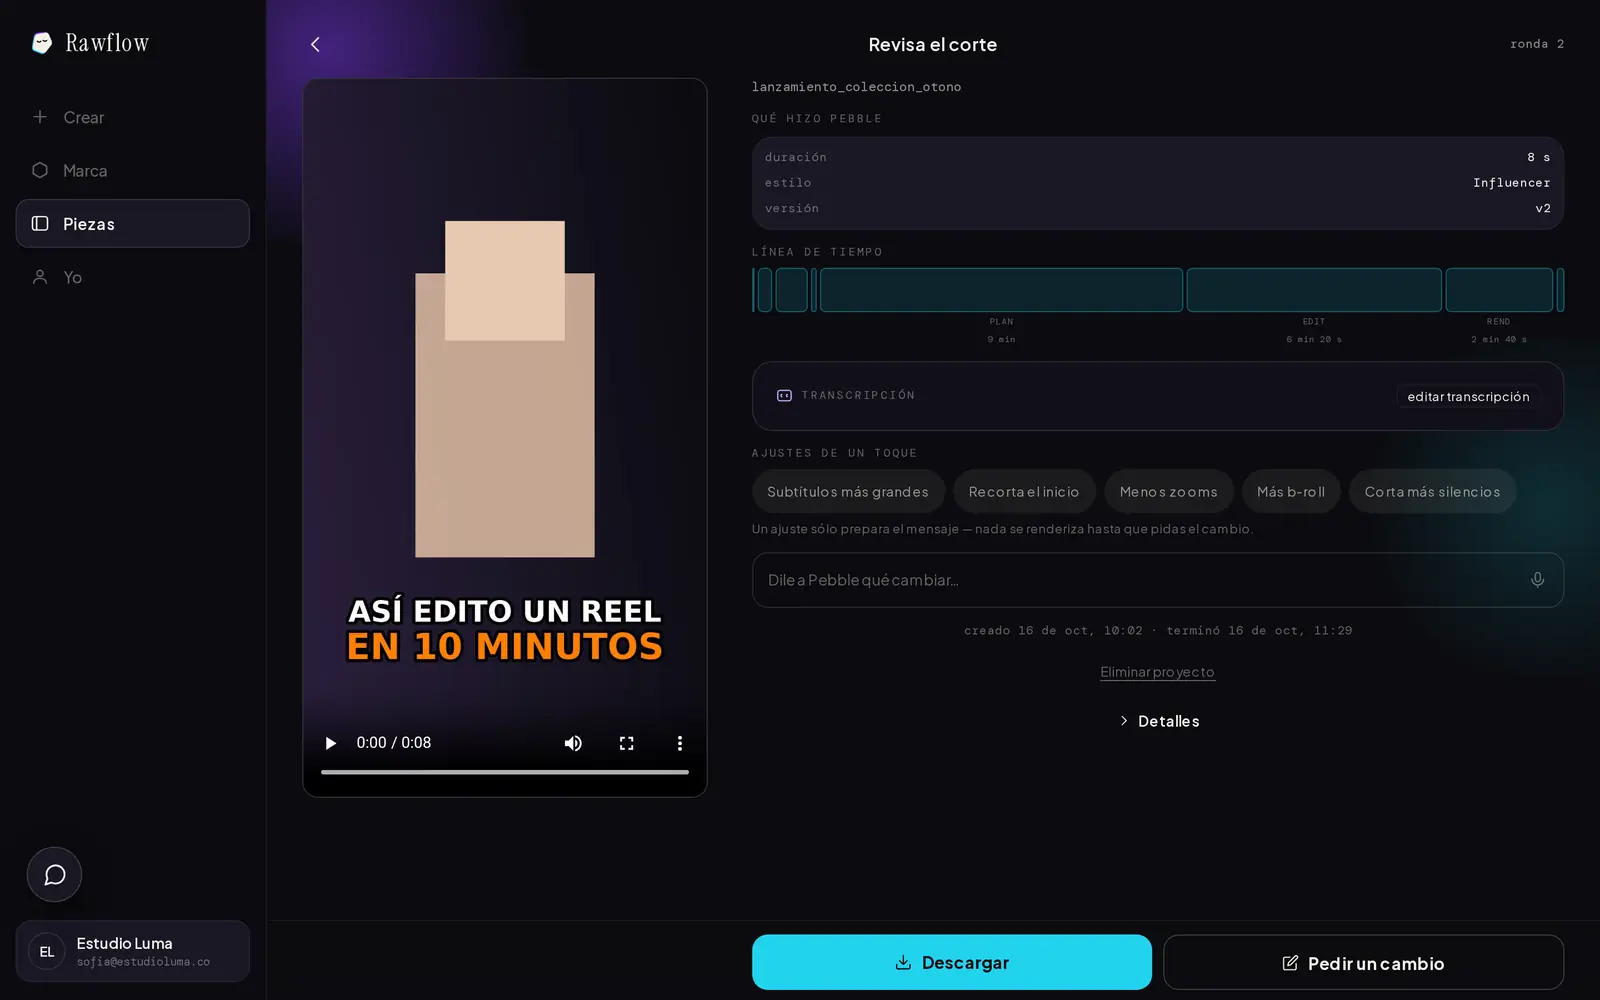Click the edit pencil icon in Pedir un cambio
Screen dimensions: 1600x1000
(1290, 963)
